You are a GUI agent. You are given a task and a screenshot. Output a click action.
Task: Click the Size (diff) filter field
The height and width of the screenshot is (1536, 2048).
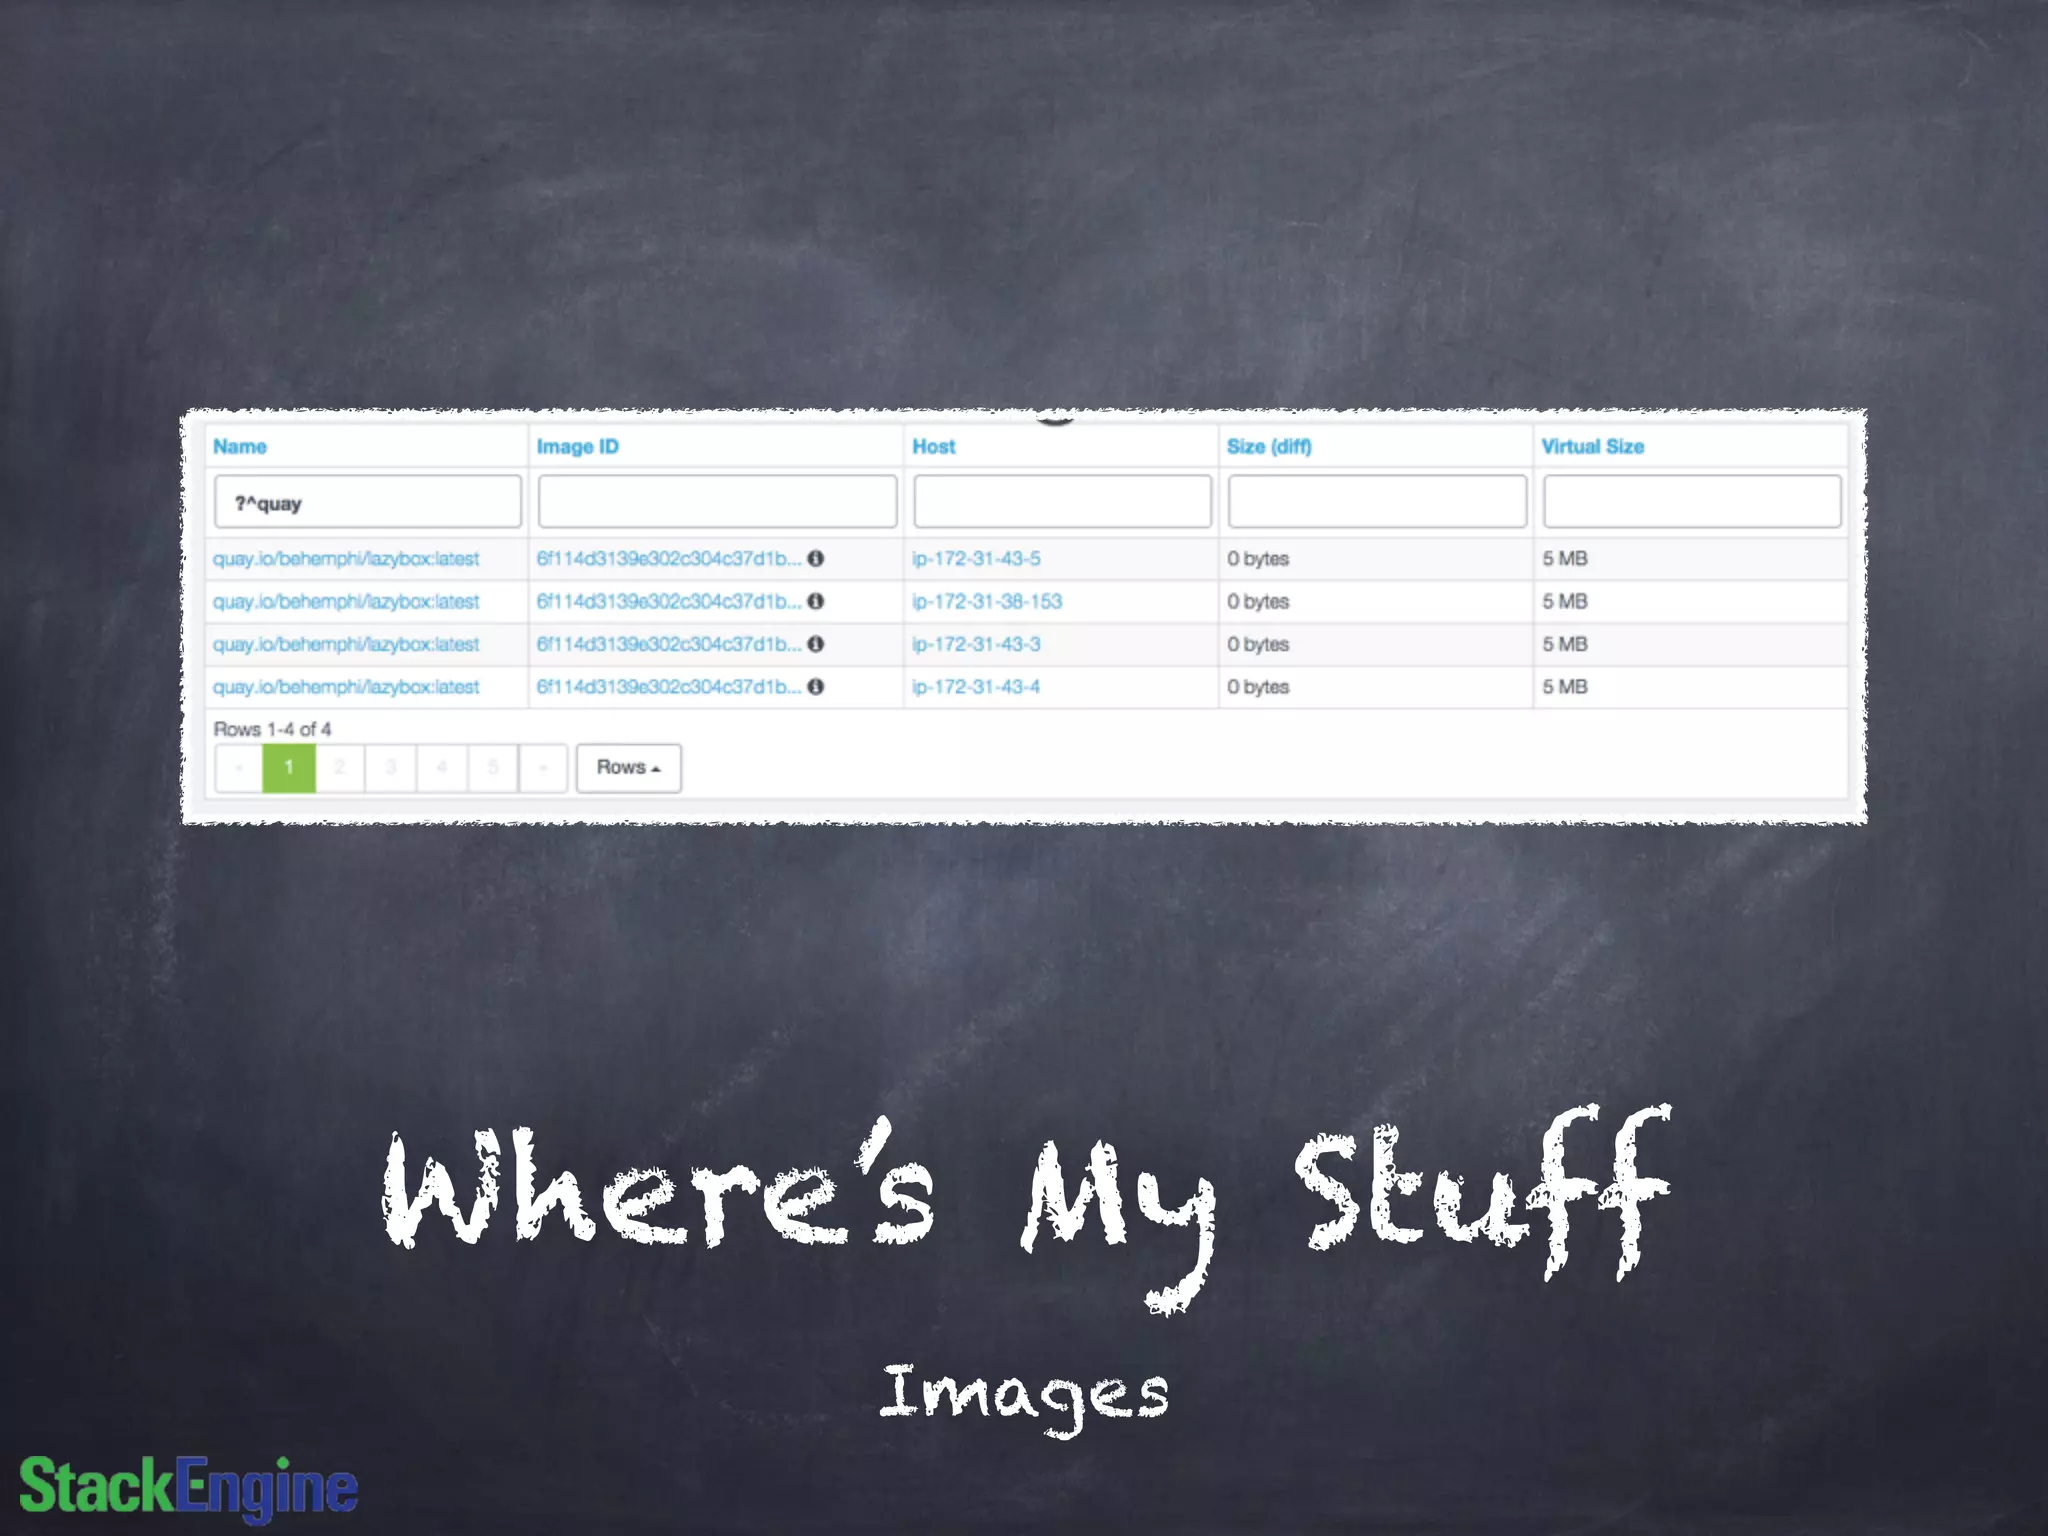(1377, 502)
